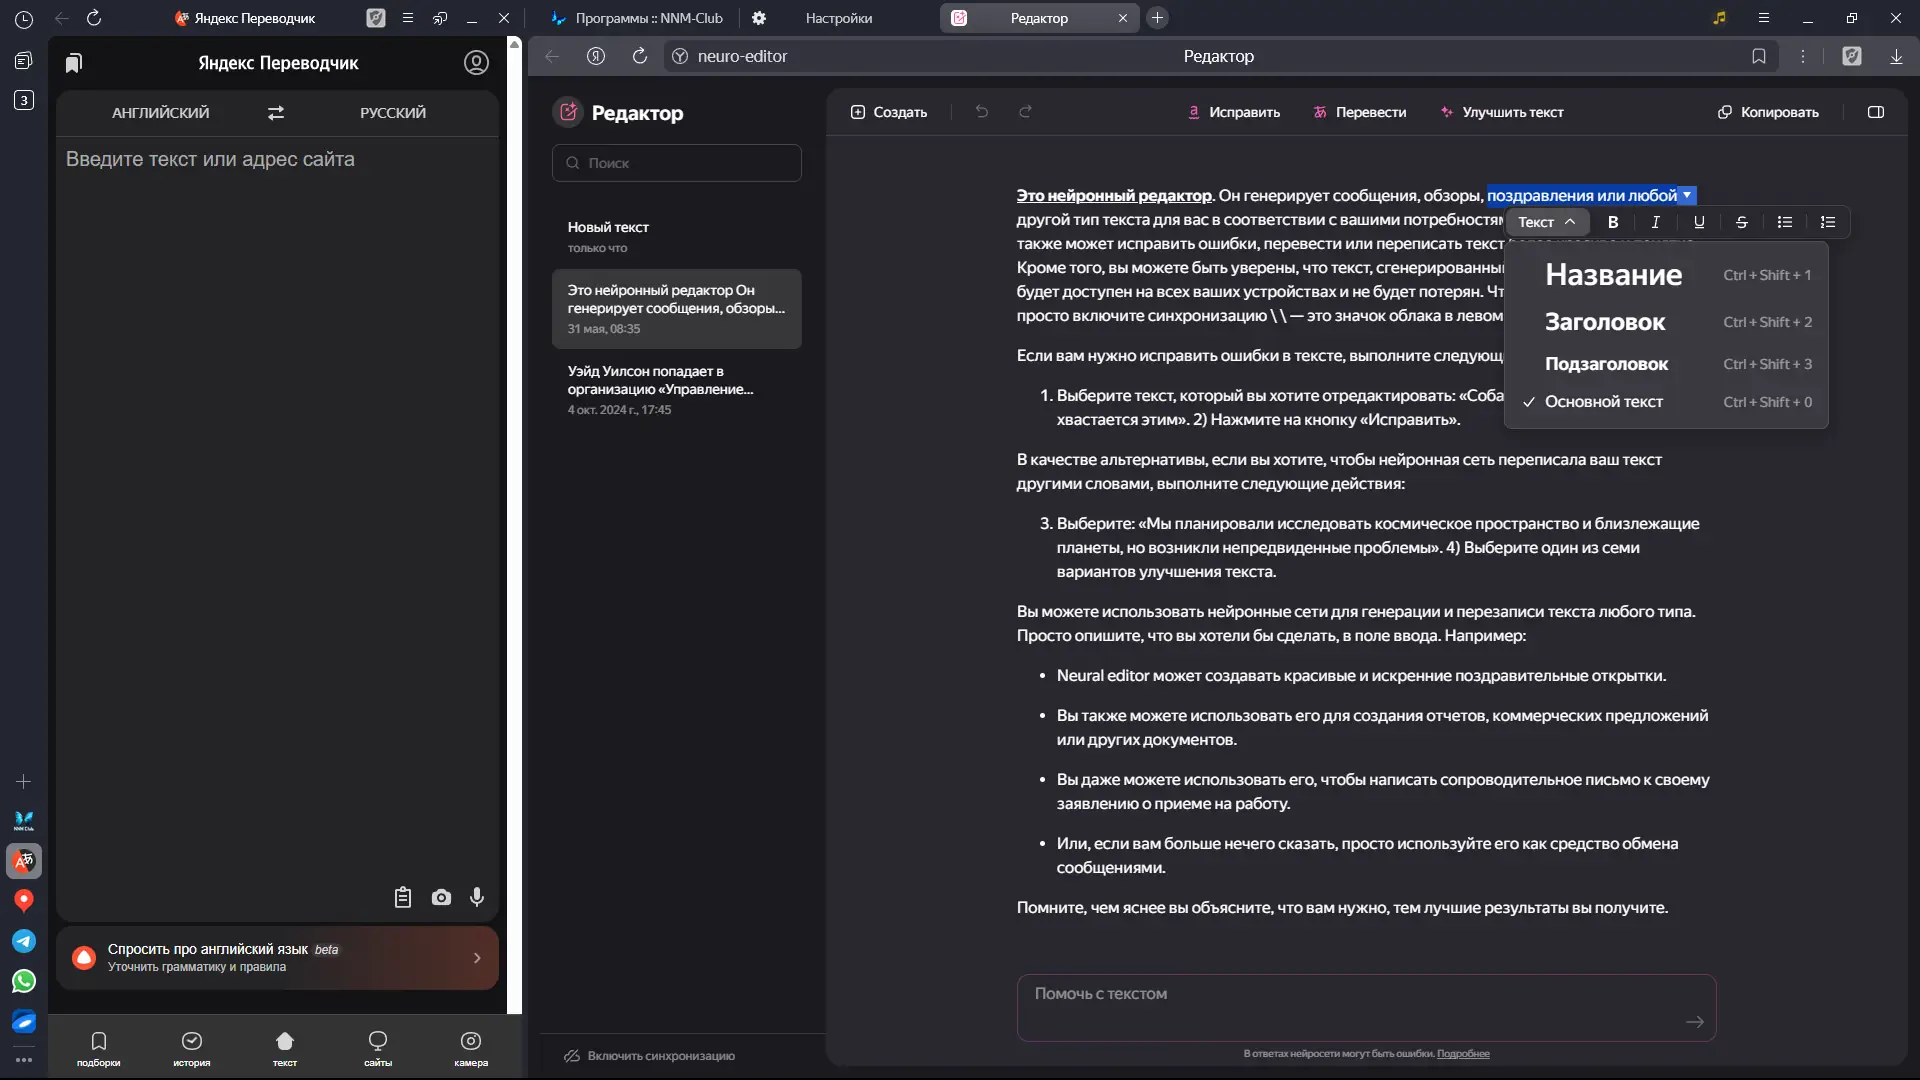Apply strikethrough to selected text
The height and width of the screenshot is (1080, 1920).
(x=1742, y=222)
